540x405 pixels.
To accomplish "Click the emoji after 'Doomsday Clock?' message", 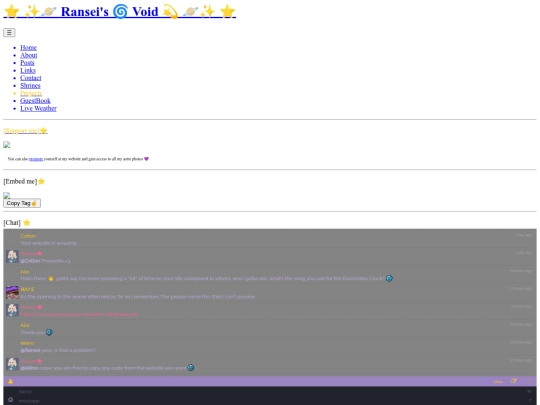I will click(x=389, y=278).
